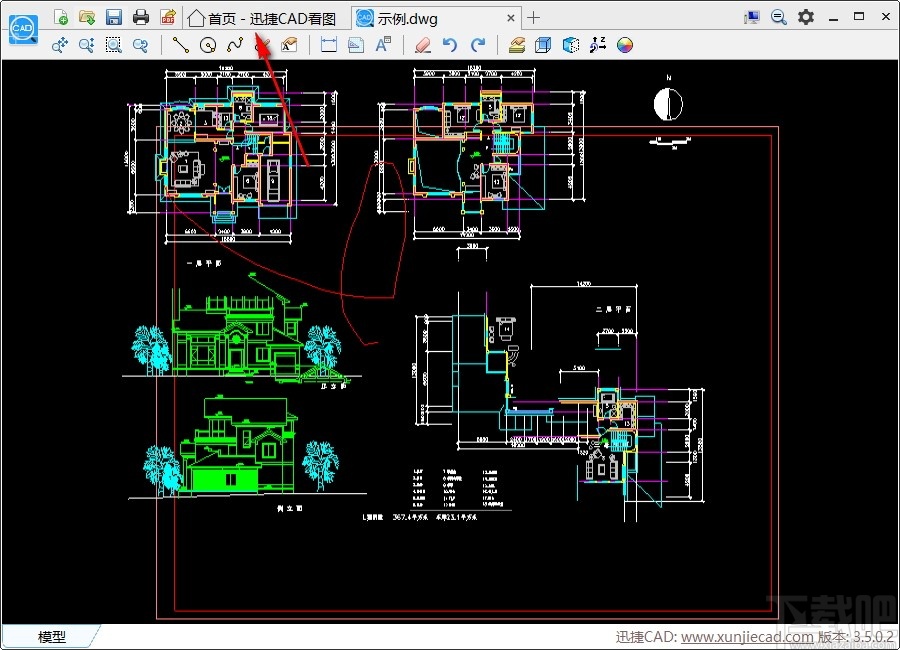Viewport: 900px width, 650px height.
Task: Click the magnifier search icon in title bar
Action: pyautogui.click(x=778, y=17)
